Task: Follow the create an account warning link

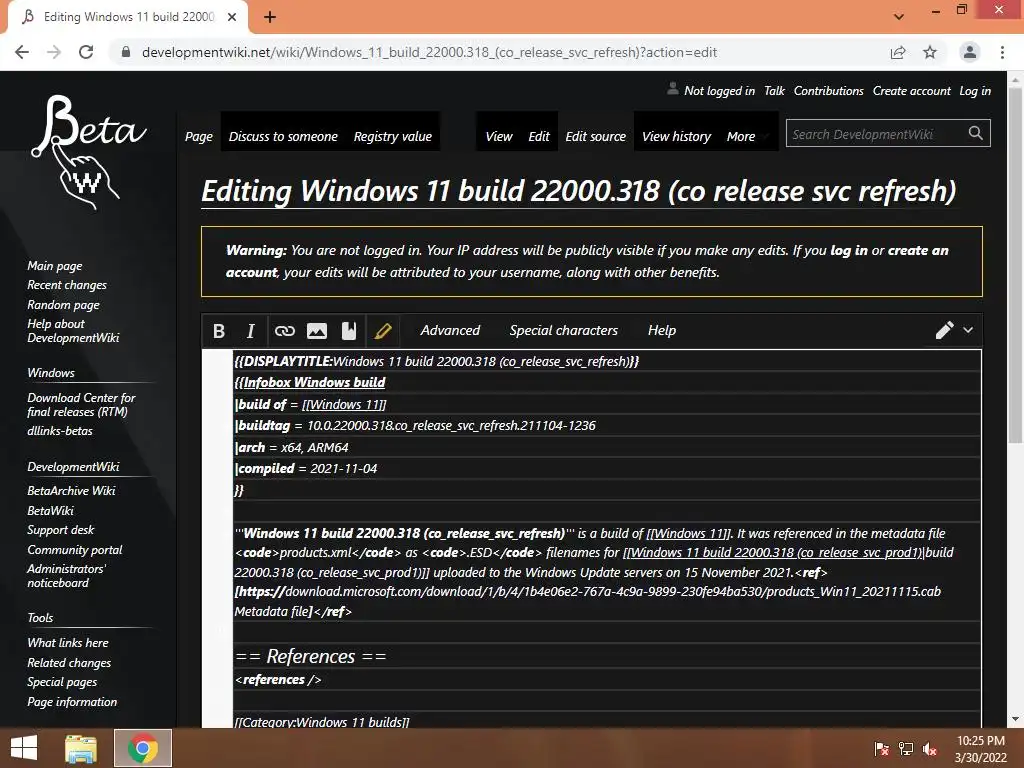Action: (x=918, y=251)
